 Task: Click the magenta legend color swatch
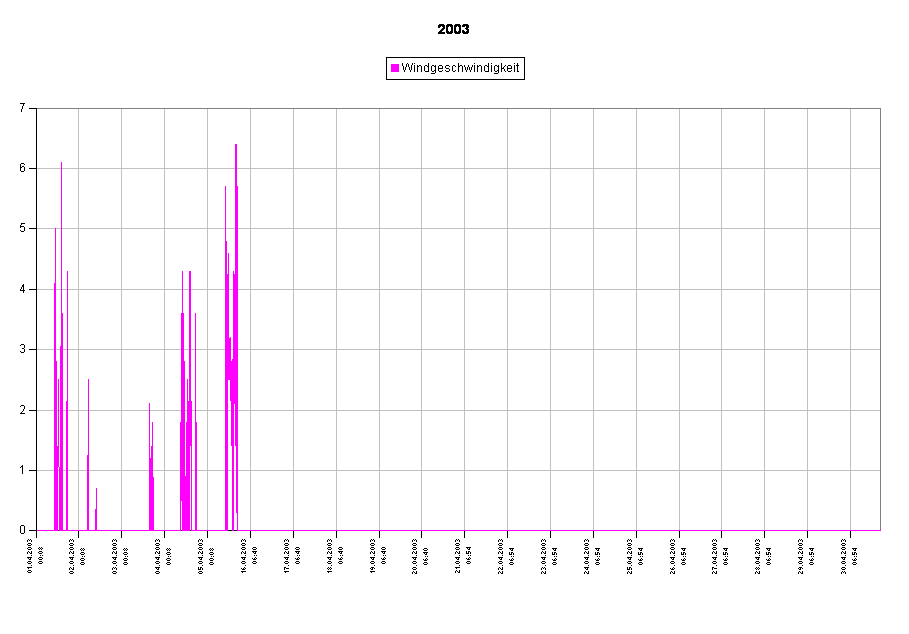[395, 68]
